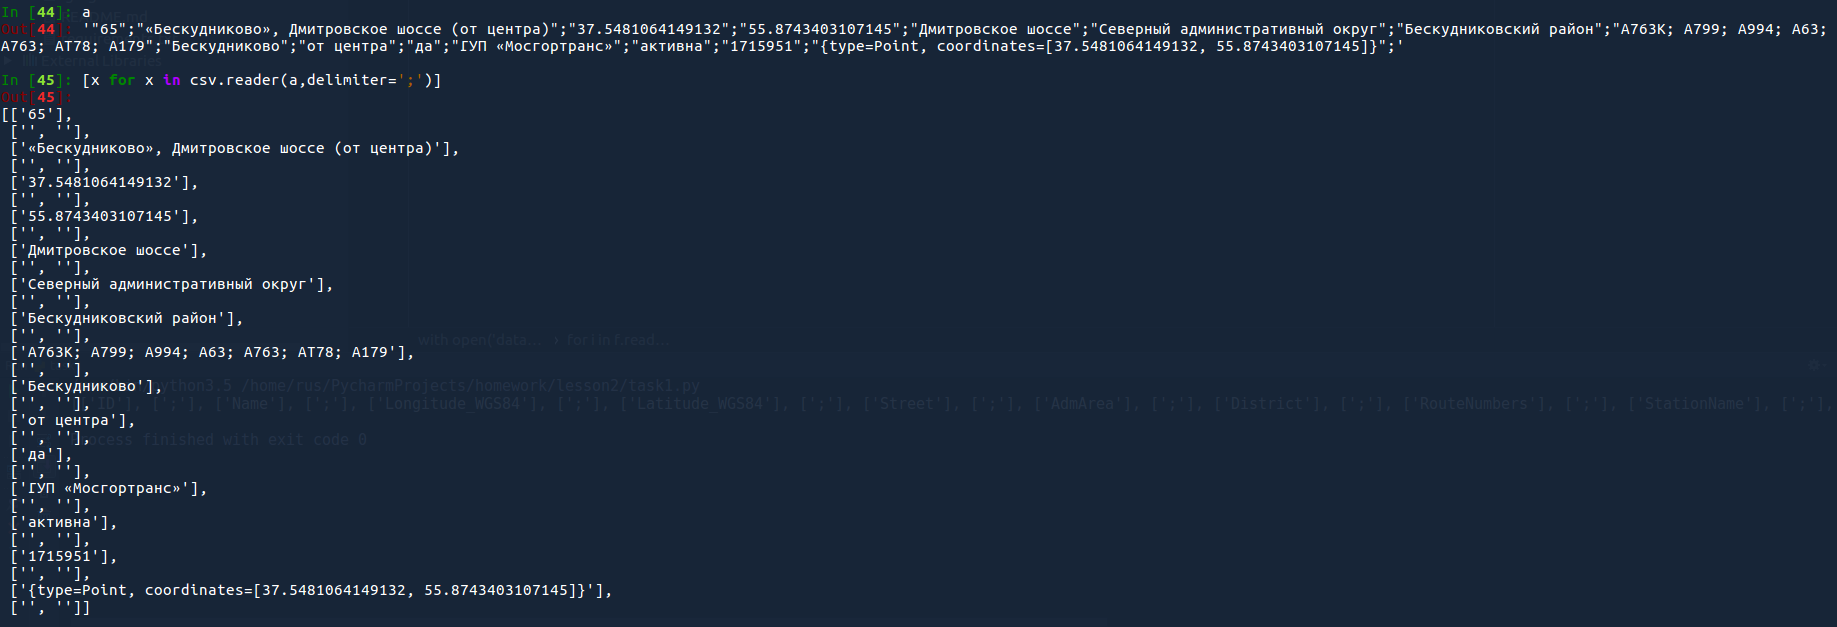Click the In [44] input prompt
This screenshot has height=627, width=1837.
(x=31, y=12)
